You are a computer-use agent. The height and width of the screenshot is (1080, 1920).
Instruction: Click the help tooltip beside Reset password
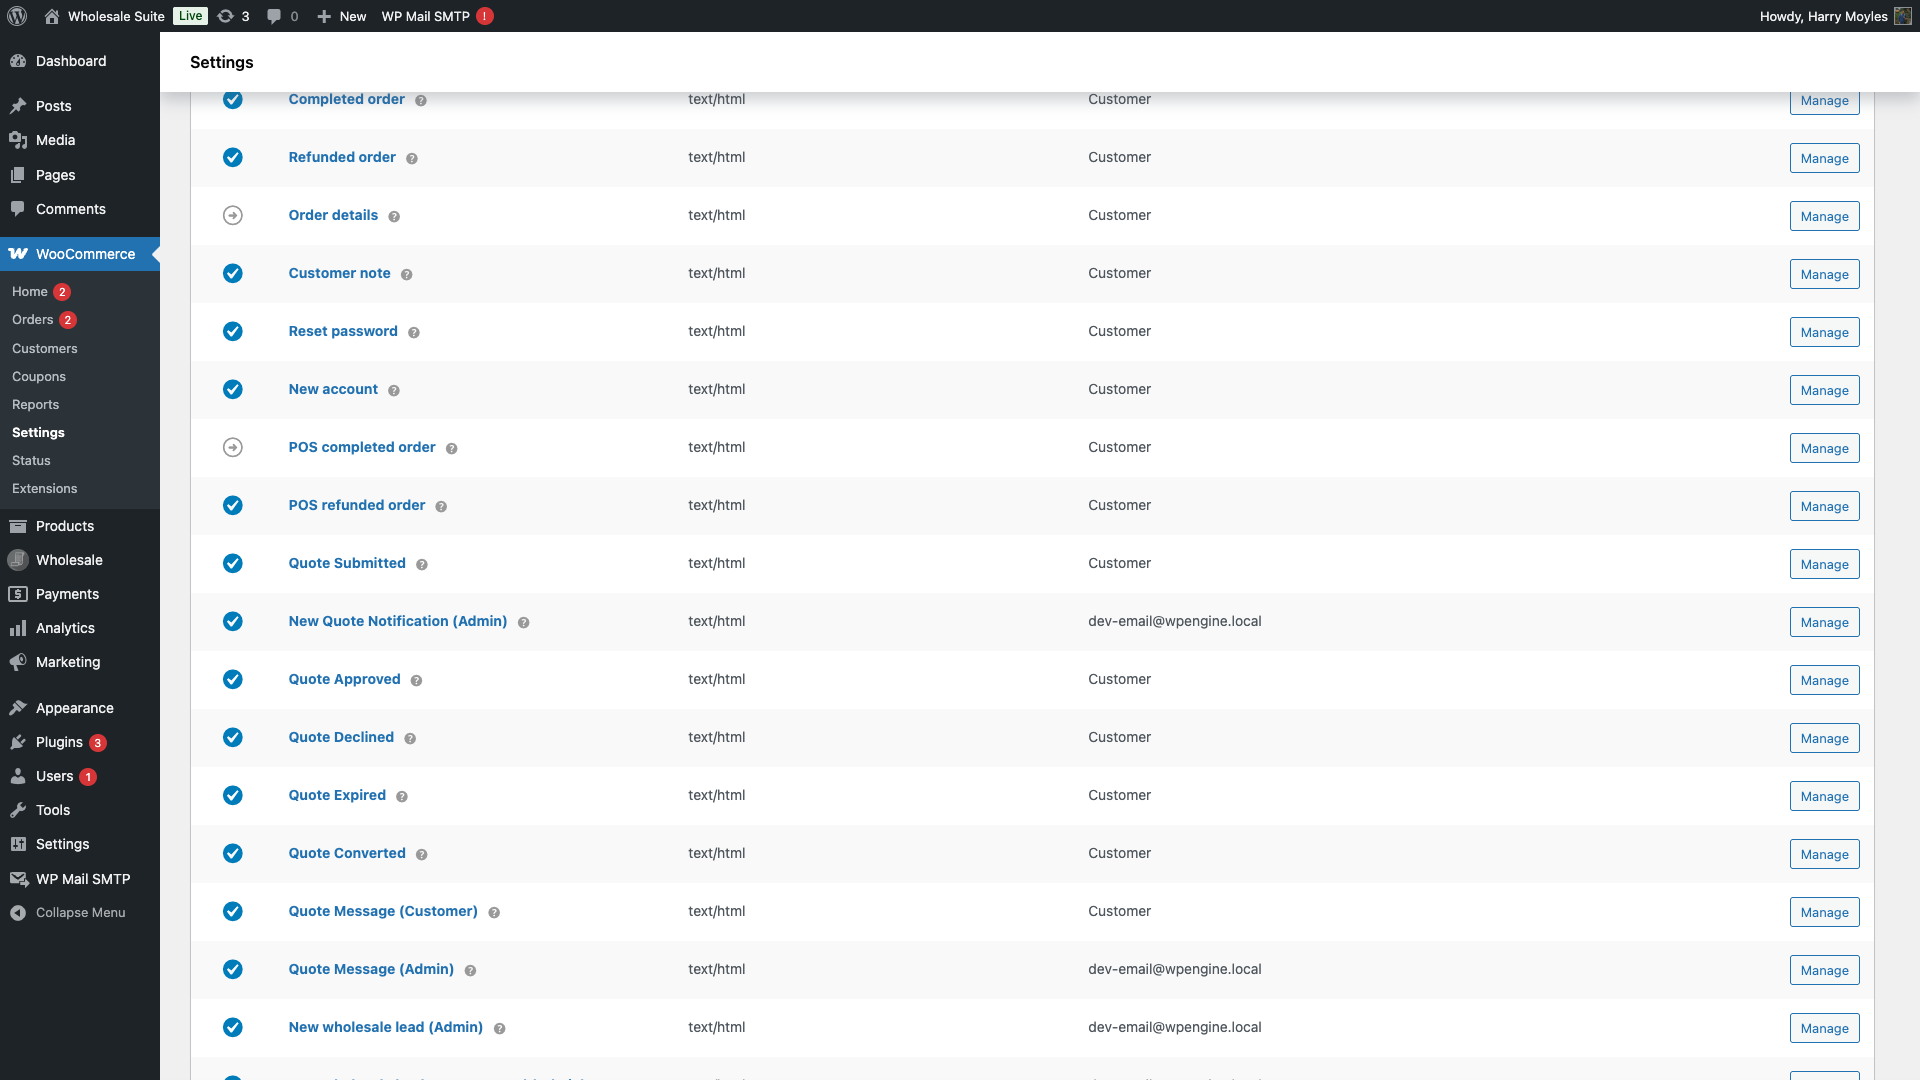pyautogui.click(x=415, y=333)
